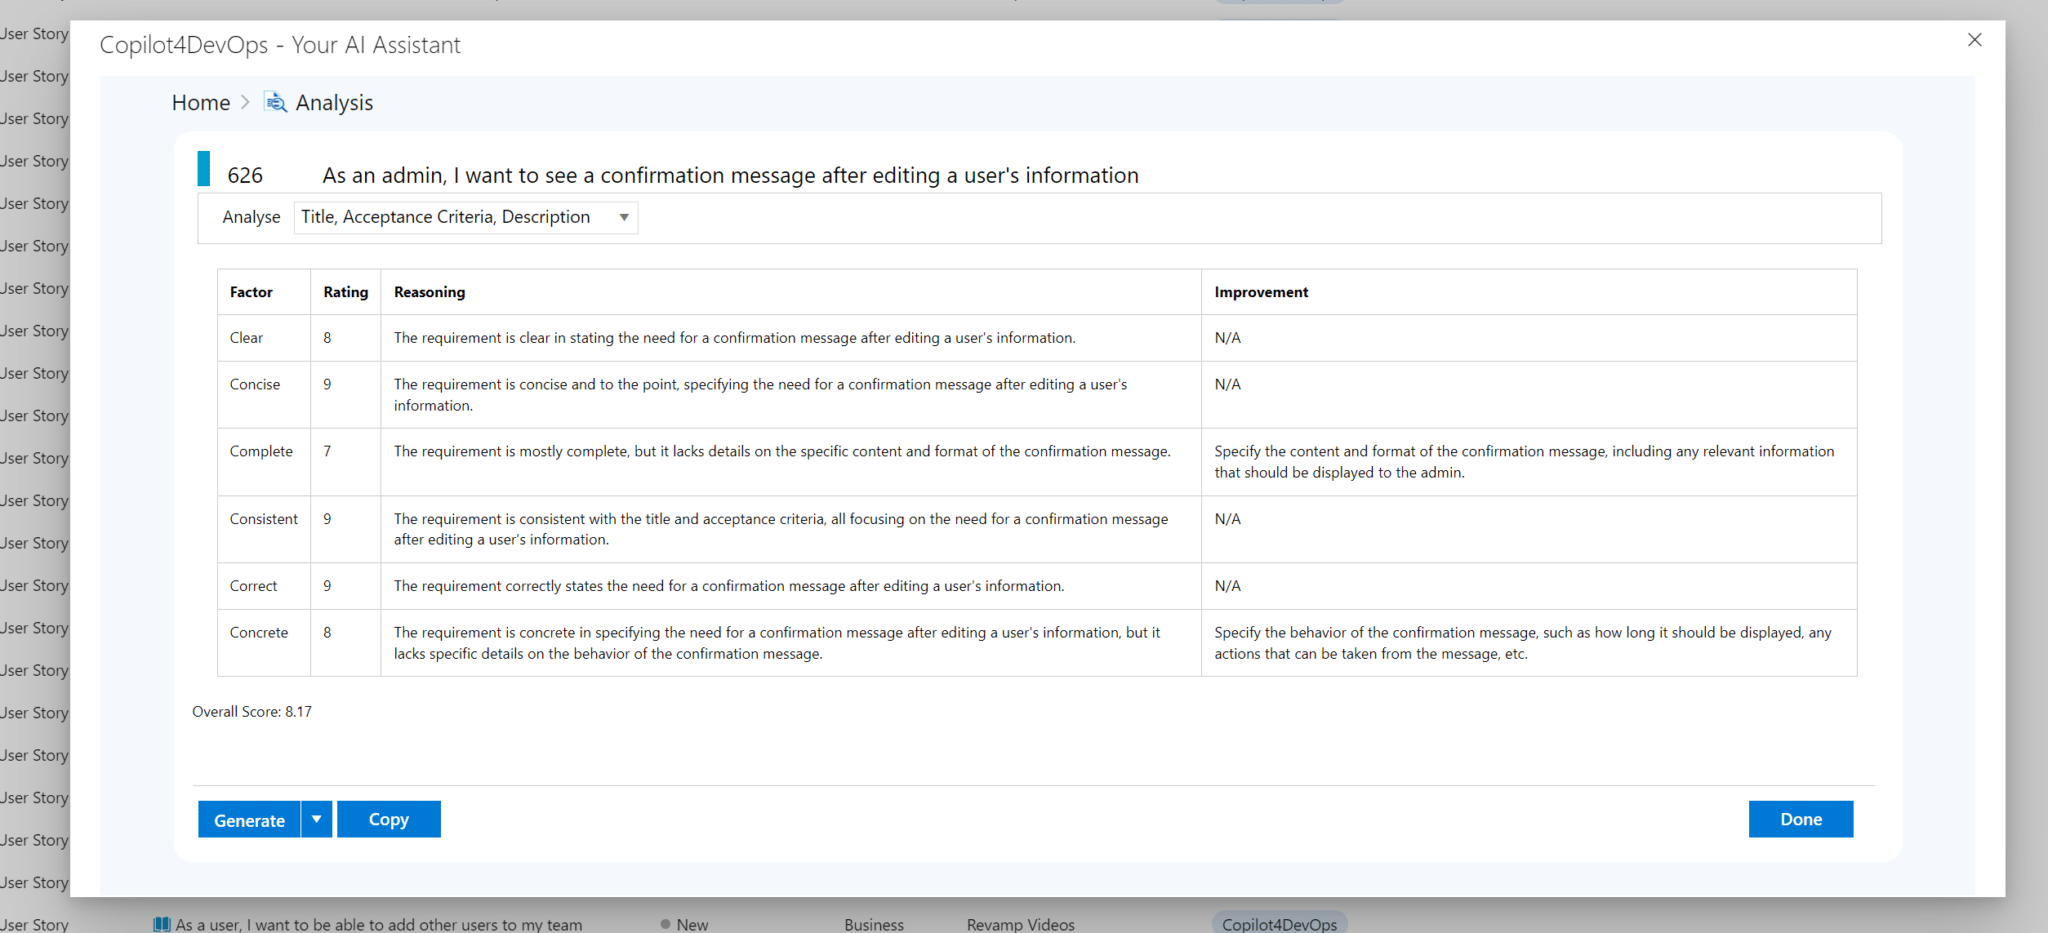
Task: Copy the analysis results
Action: (x=388, y=819)
